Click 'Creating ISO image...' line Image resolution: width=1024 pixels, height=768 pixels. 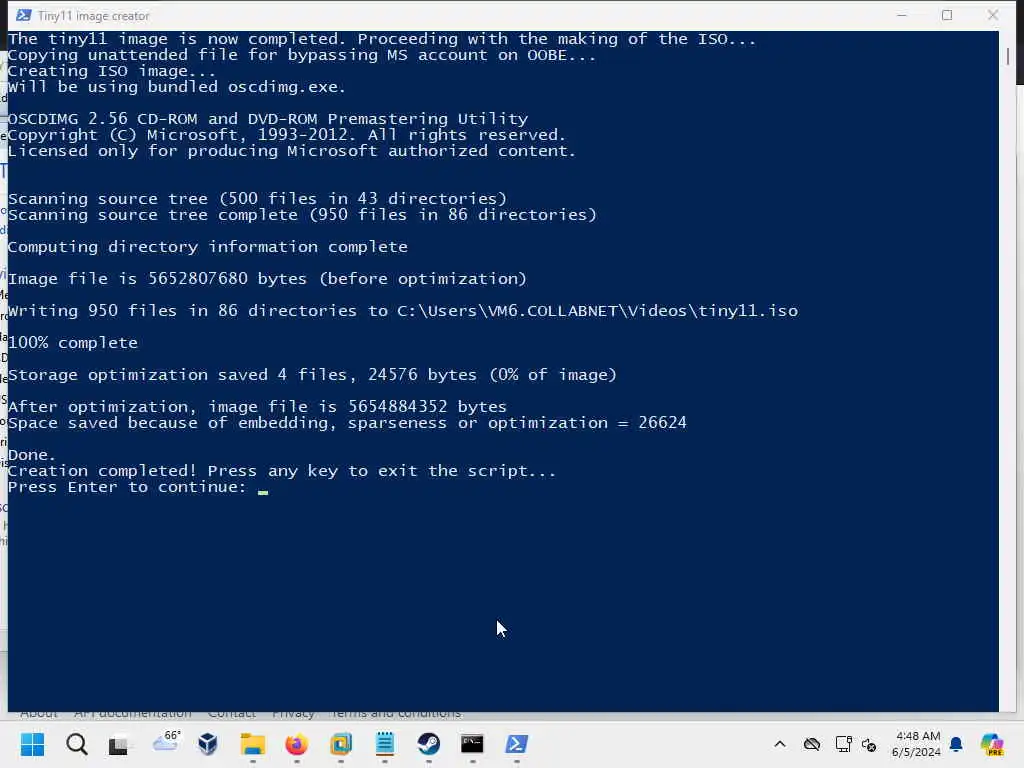(x=112, y=71)
